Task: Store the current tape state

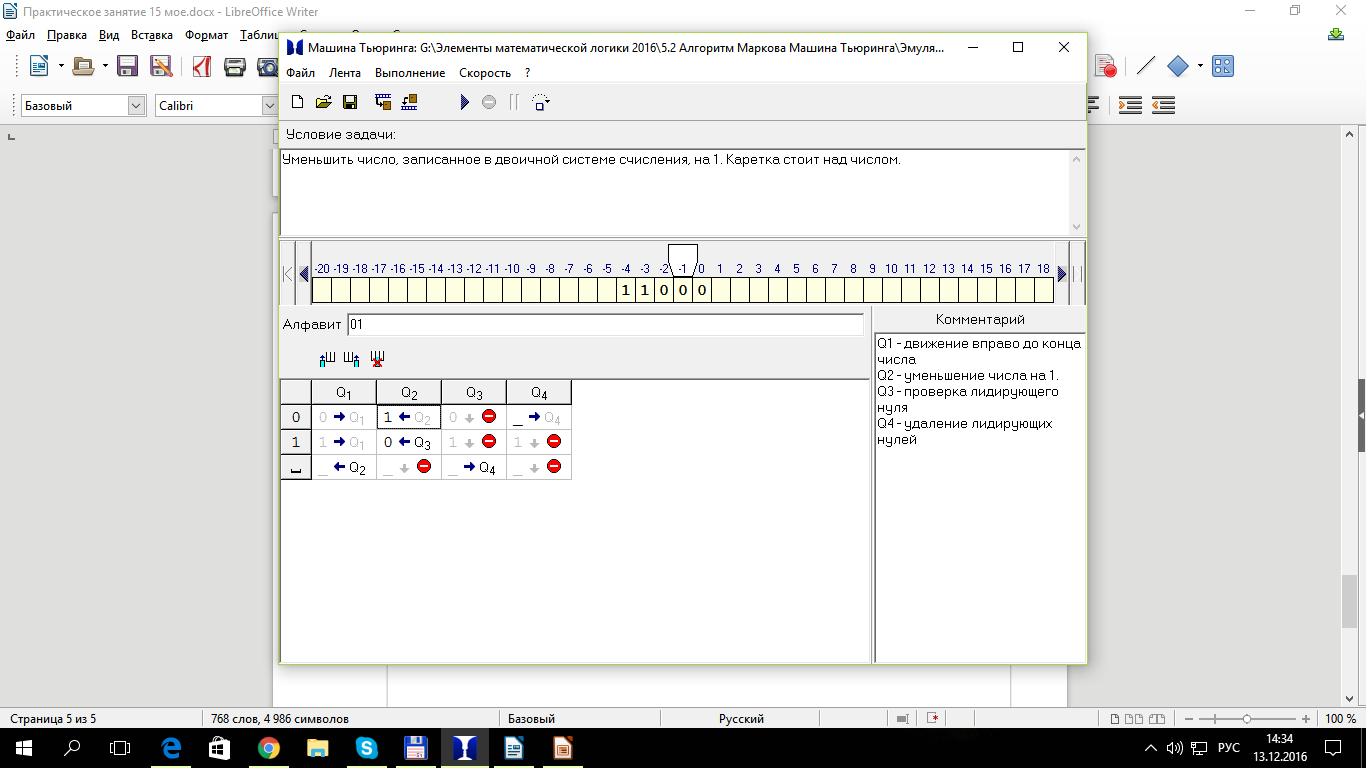Action: (x=382, y=102)
